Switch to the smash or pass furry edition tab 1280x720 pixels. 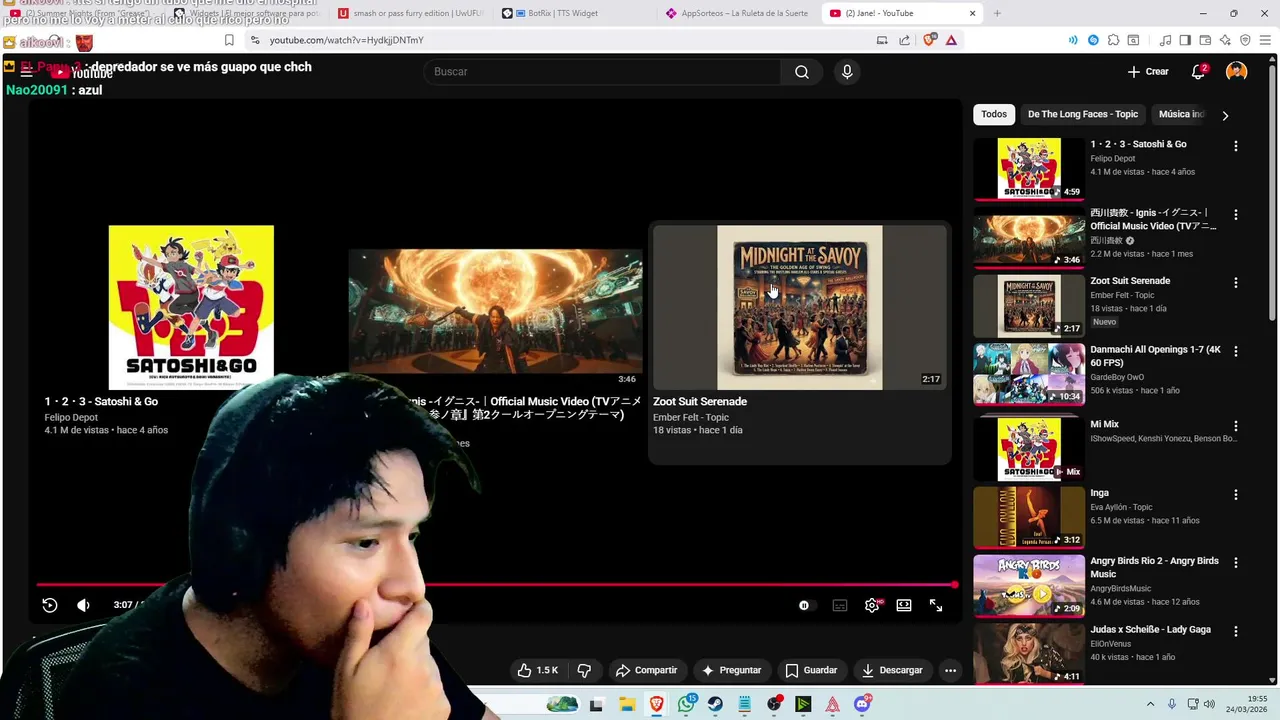[410, 13]
